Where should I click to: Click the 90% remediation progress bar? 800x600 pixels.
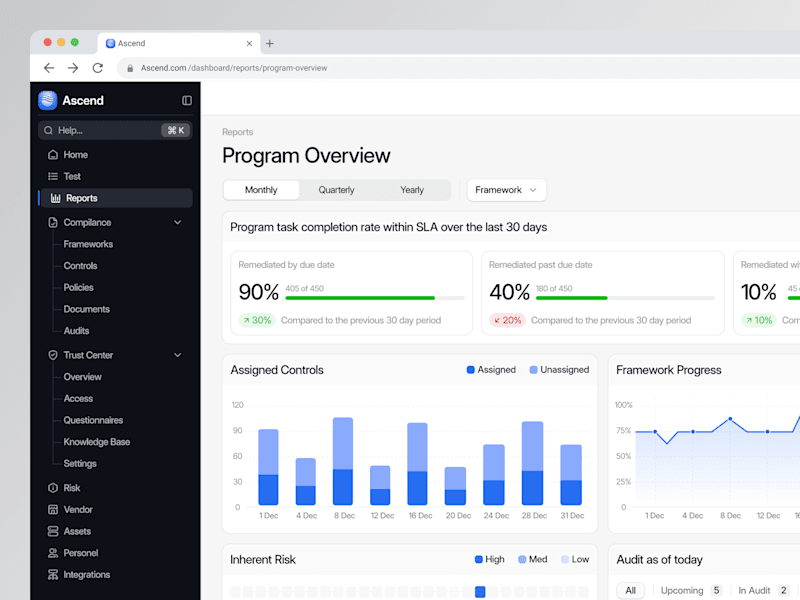(374, 298)
